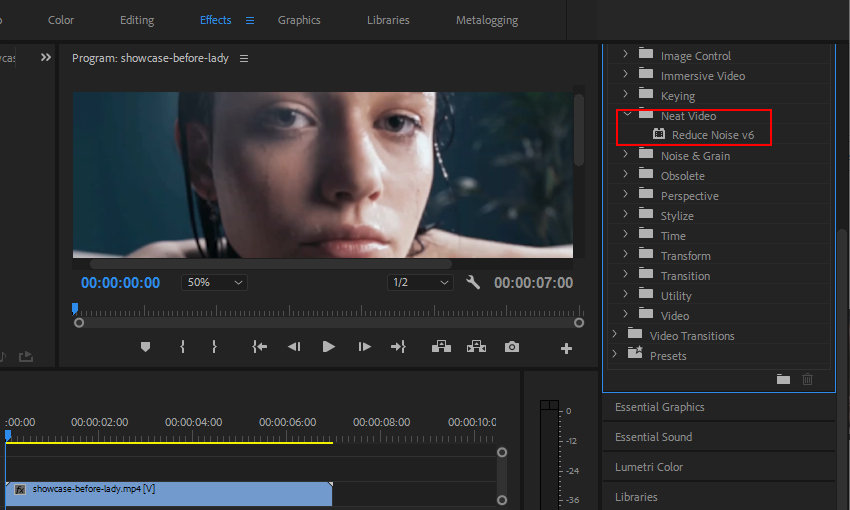
Task: Switch to Color workspace tab
Action: [x=61, y=20]
